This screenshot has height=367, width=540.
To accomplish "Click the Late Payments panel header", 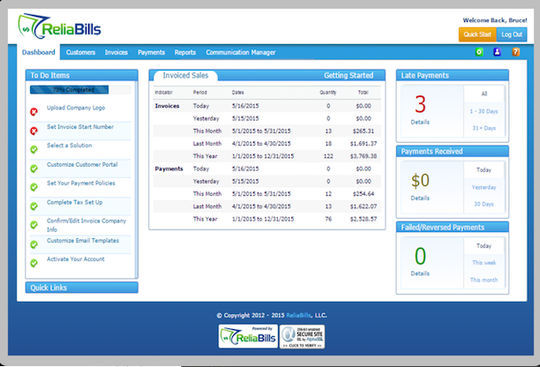I will [452, 75].
